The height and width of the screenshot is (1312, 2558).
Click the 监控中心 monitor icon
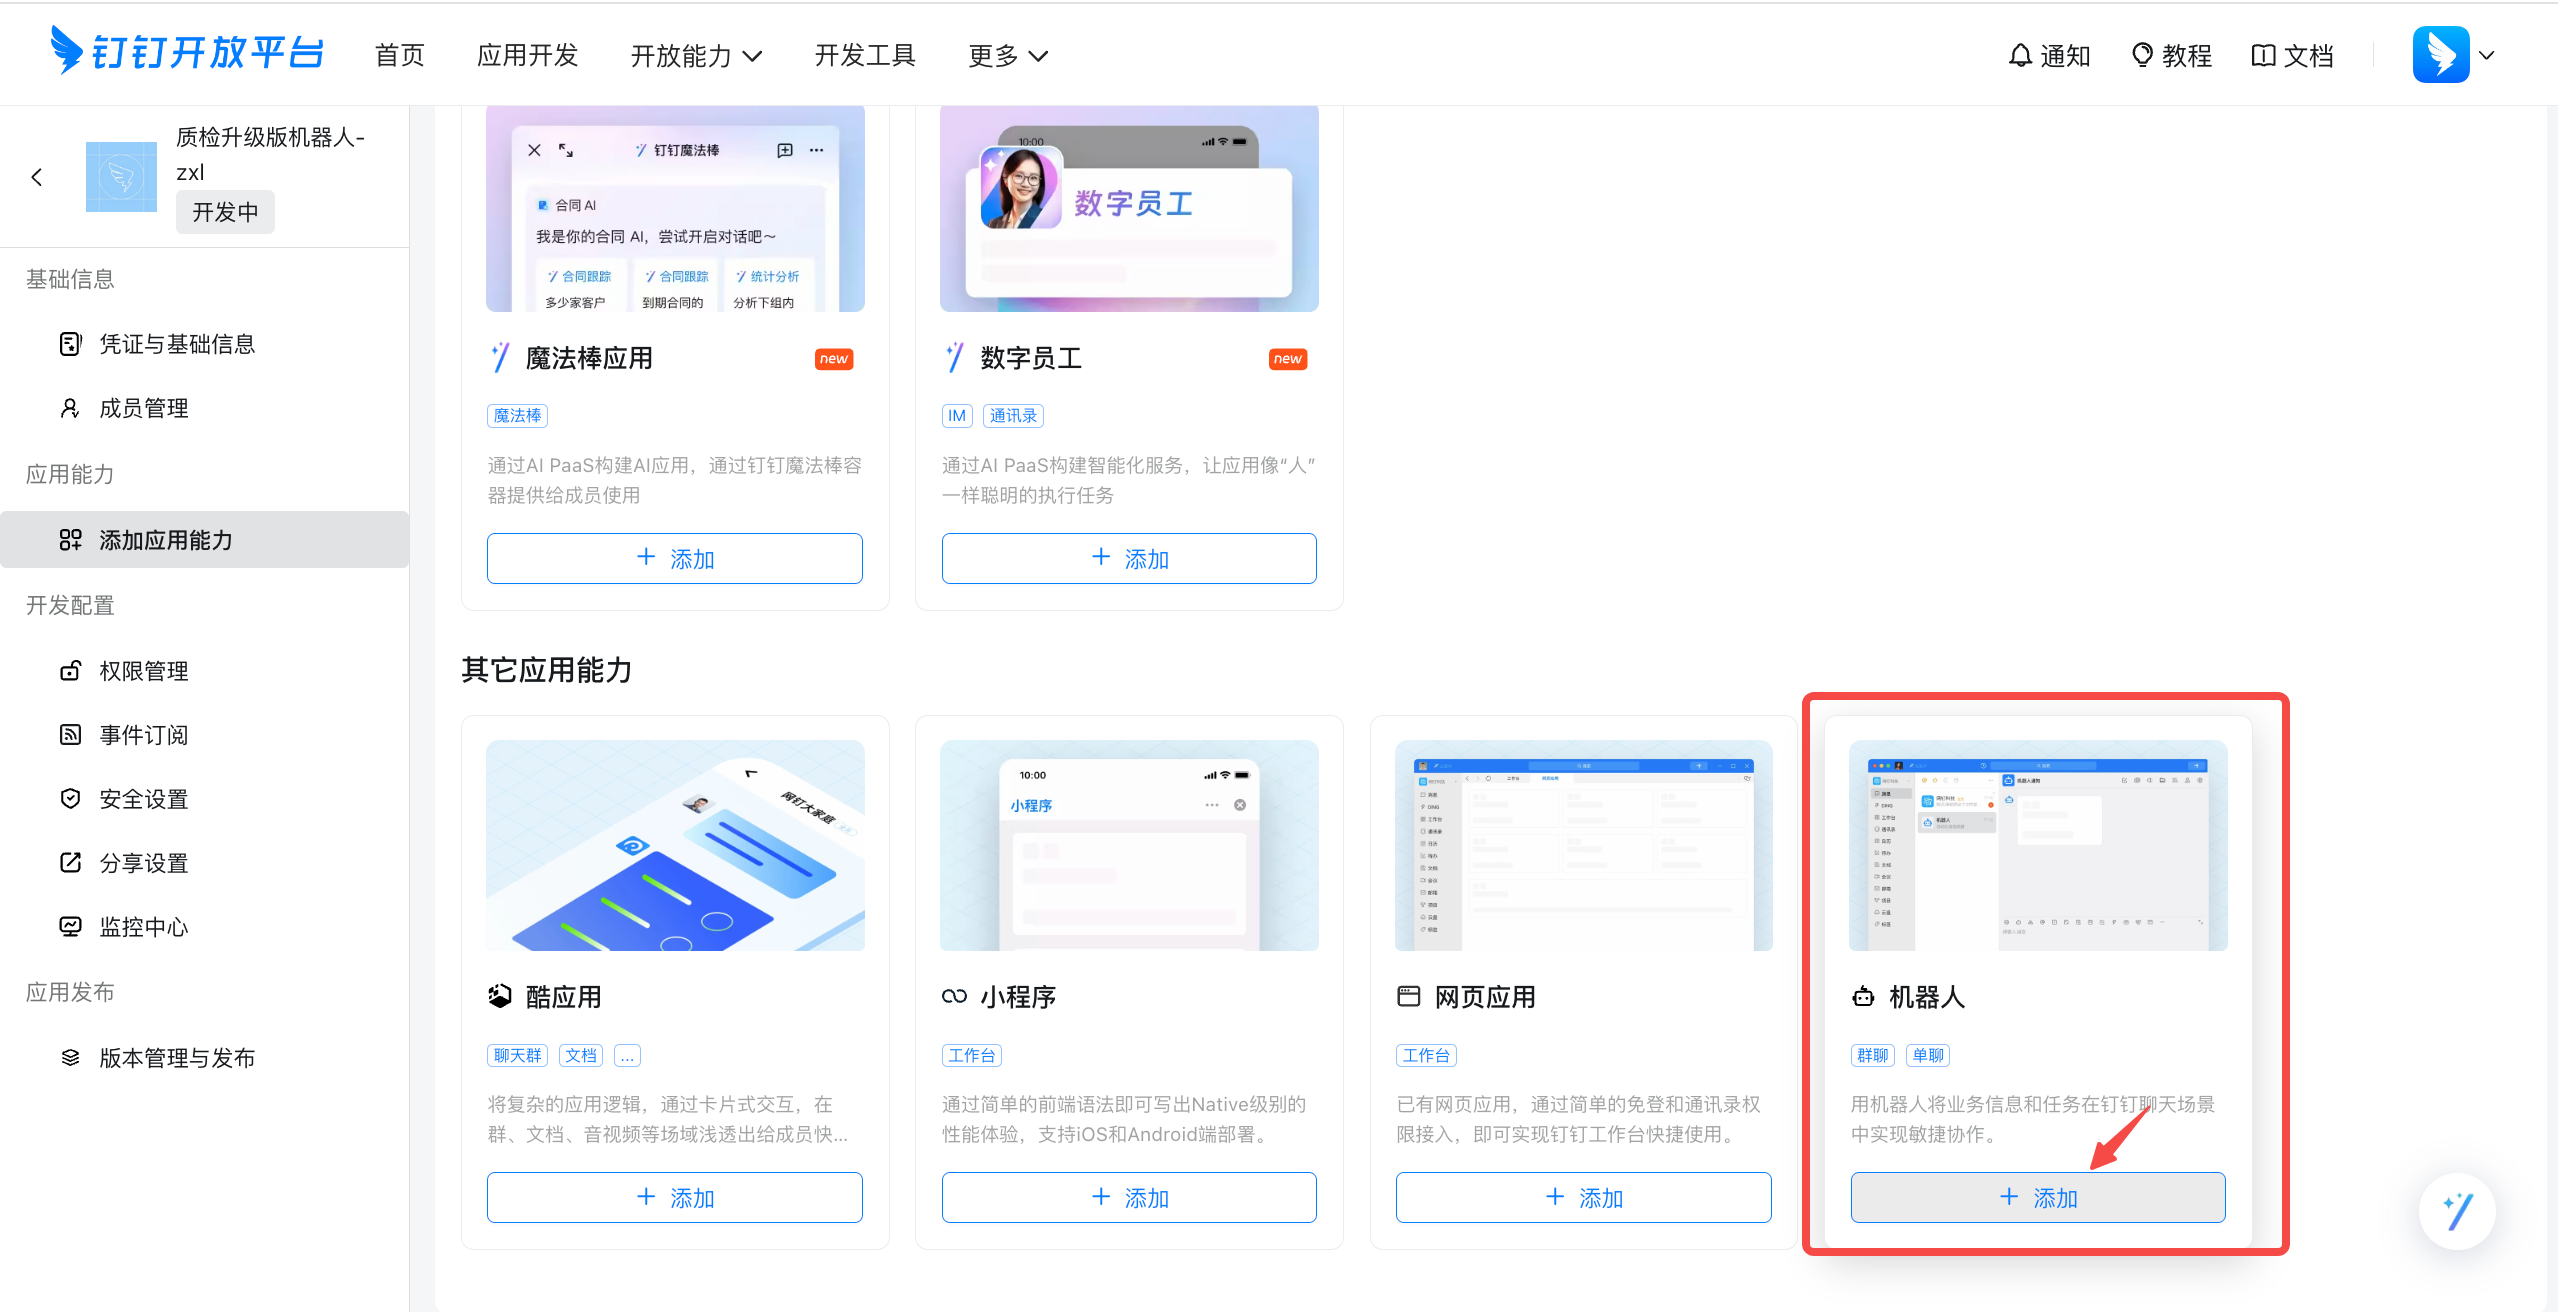coord(70,927)
